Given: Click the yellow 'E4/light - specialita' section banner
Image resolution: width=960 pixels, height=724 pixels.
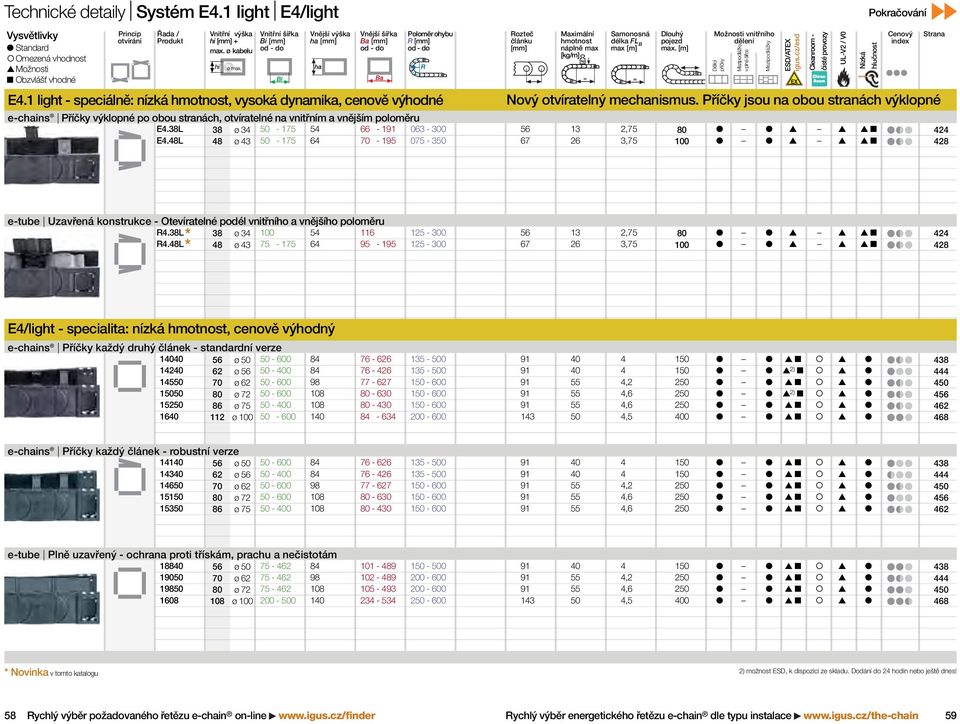Looking at the screenshot, I should pos(480,329).
